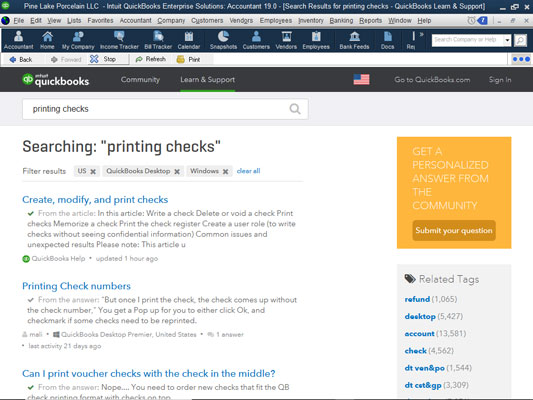The width and height of the screenshot is (533, 400).
Task: Open the Reports menu
Action: [371, 20]
